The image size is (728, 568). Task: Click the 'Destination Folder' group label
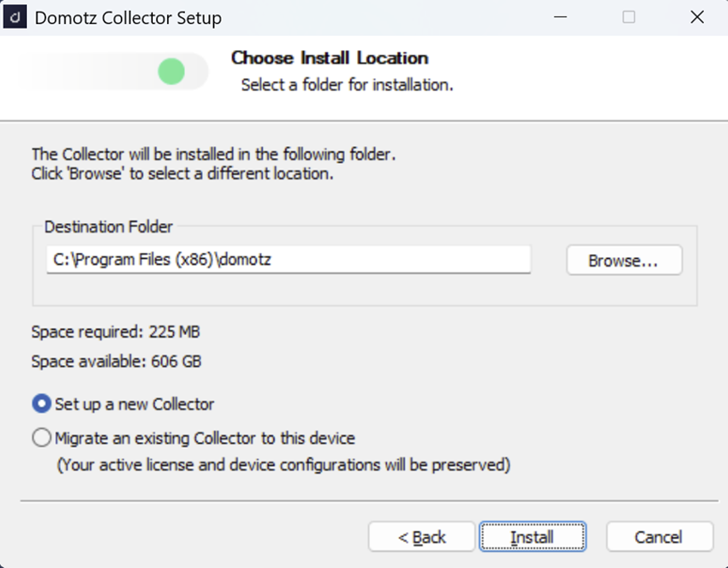pos(109,227)
